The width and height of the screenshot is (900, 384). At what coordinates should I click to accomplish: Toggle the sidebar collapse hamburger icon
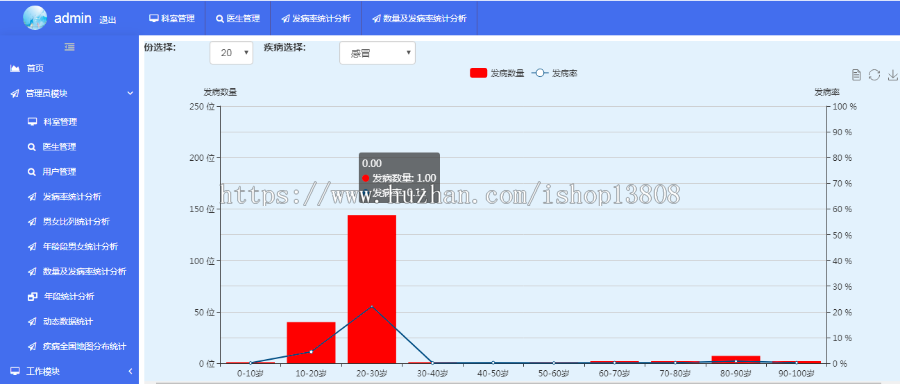[x=69, y=47]
